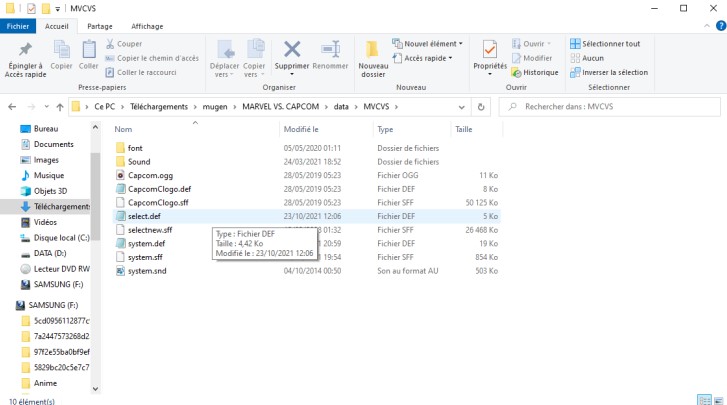The image size is (727, 405).
Task: Open the Affichage ribbon tab
Action: pos(147,26)
